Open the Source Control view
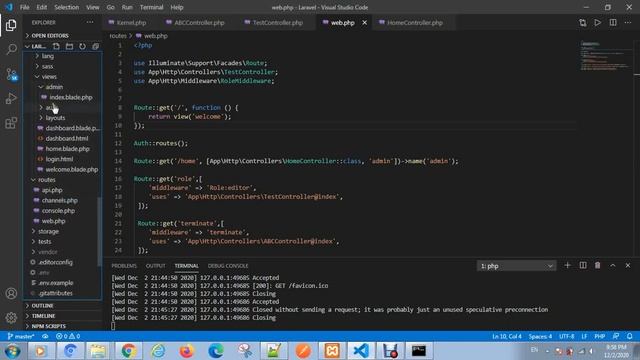The height and width of the screenshot is (360, 640). click(11, 74)
